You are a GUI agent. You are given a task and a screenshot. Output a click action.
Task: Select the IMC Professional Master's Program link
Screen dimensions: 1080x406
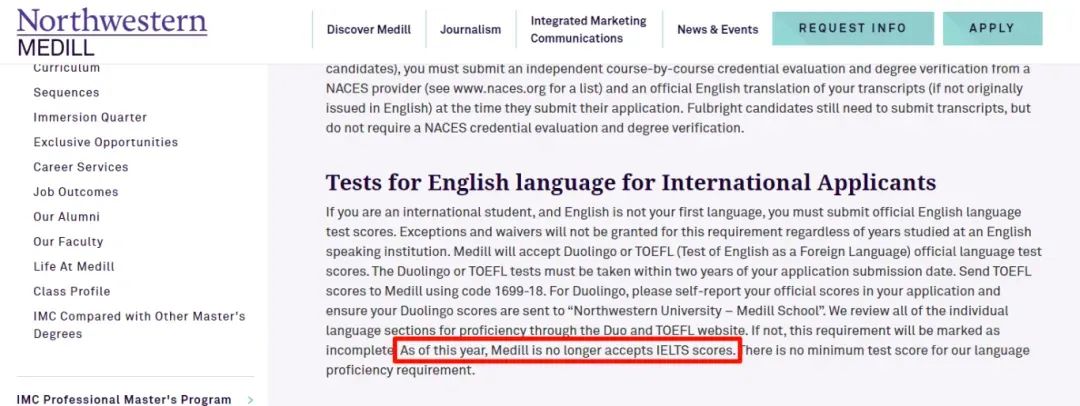click(x=124, y=400)
